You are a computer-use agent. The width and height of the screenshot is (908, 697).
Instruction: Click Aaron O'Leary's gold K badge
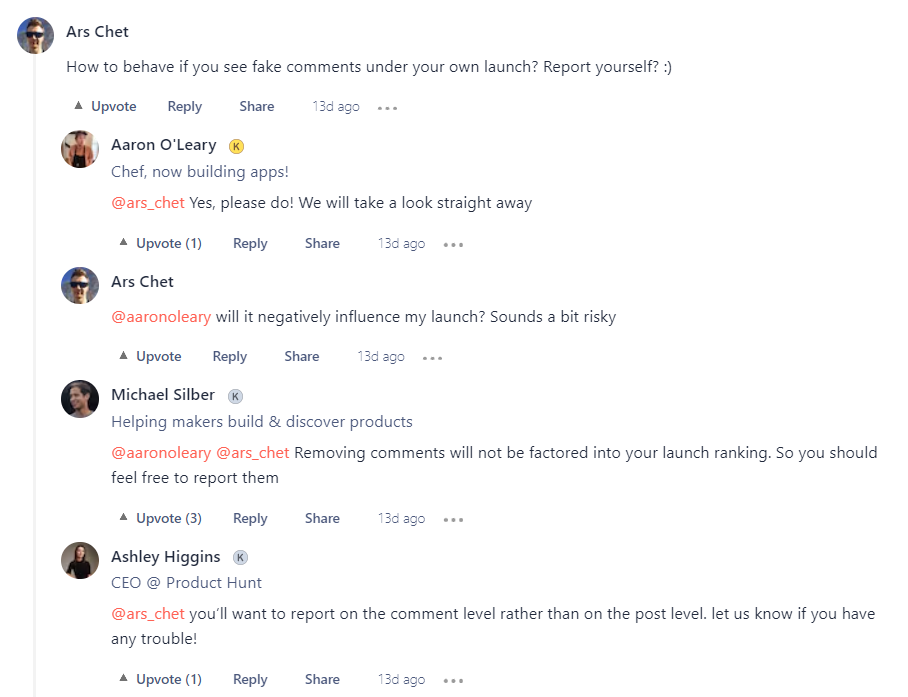[x=237, y=146]
